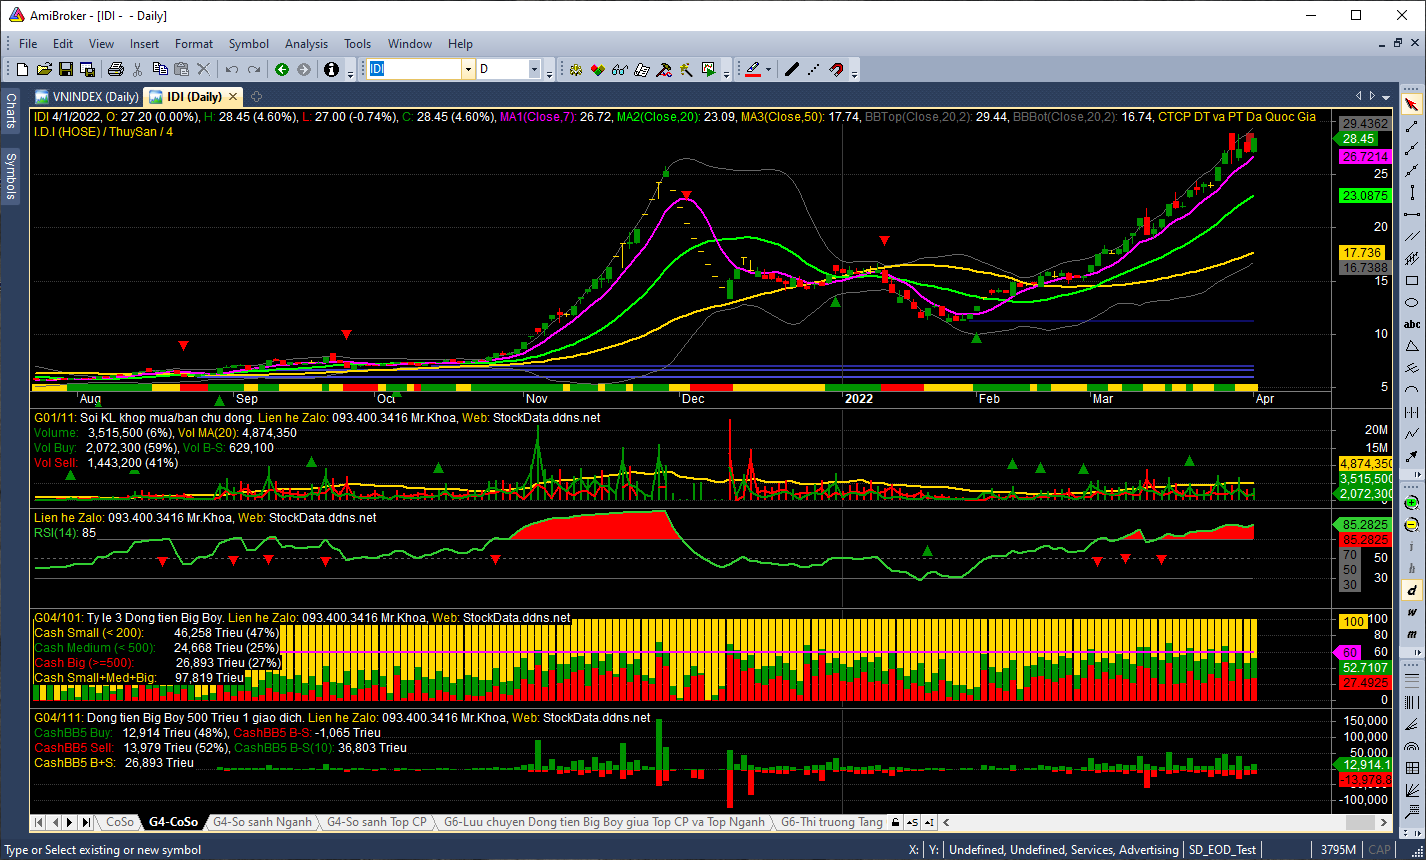Open the File menu

28,43
